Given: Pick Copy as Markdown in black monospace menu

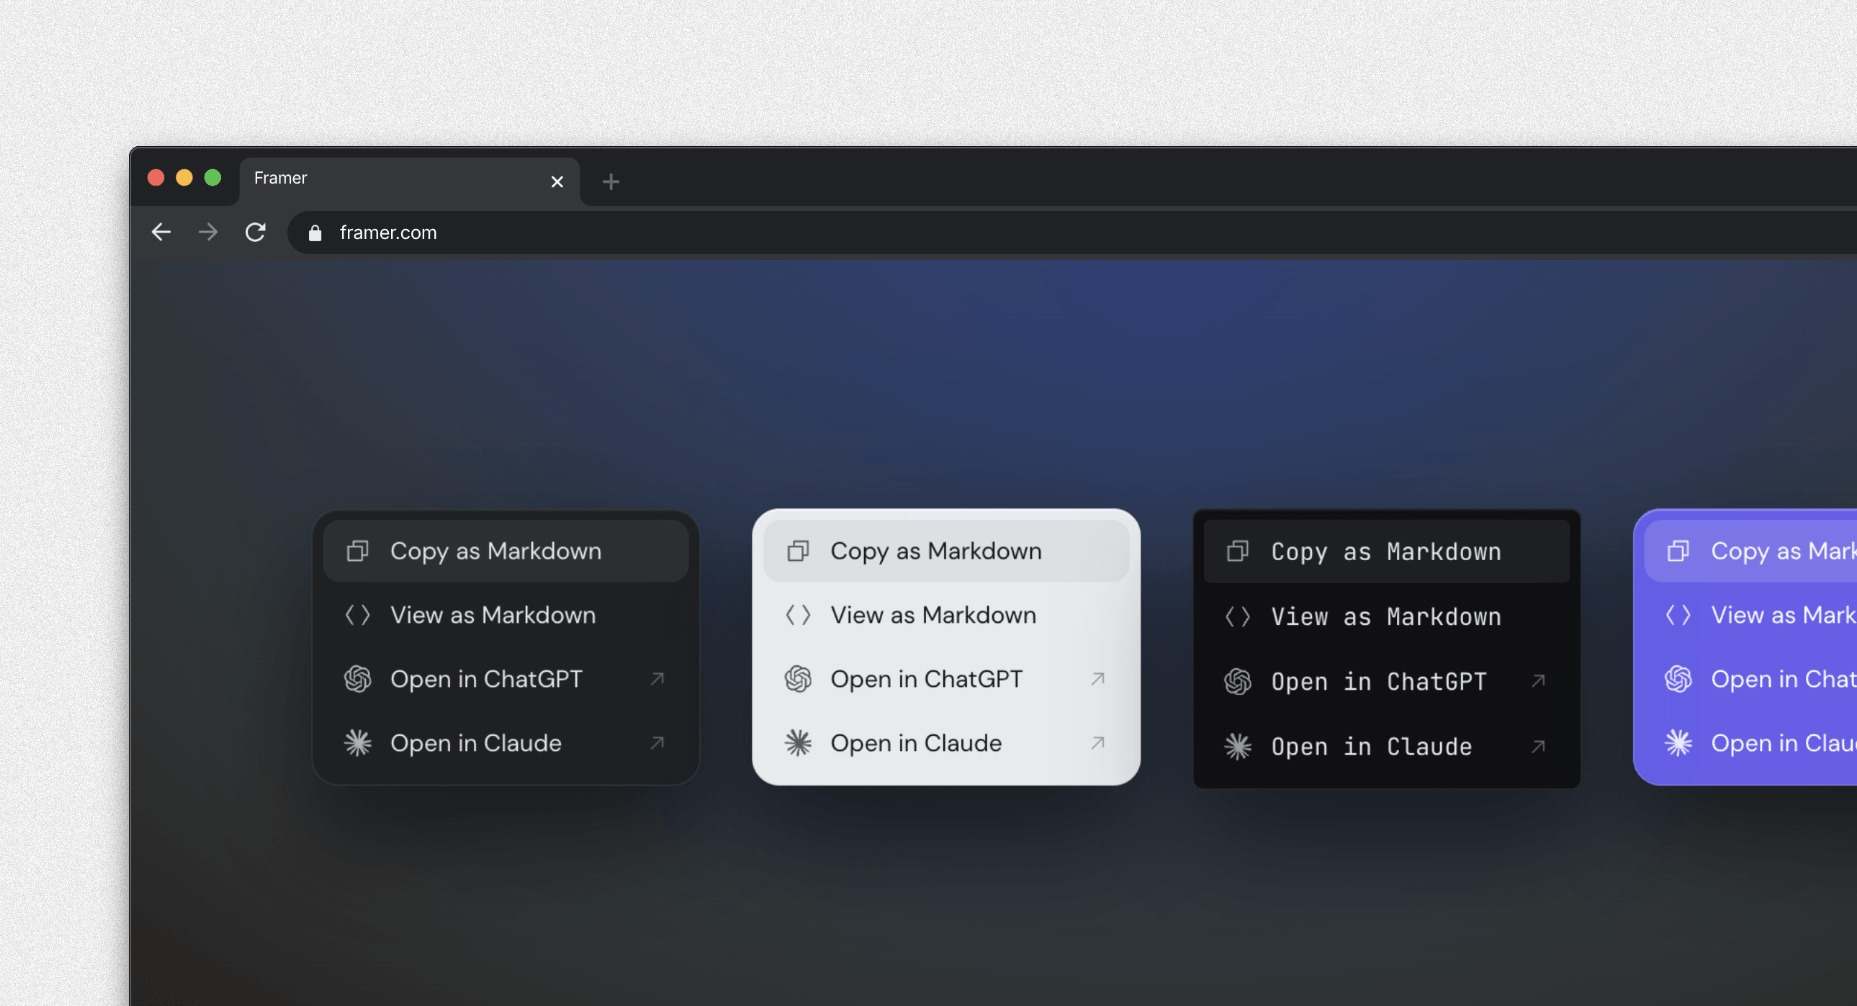Looking at the screenshot, I should 1387,551.
